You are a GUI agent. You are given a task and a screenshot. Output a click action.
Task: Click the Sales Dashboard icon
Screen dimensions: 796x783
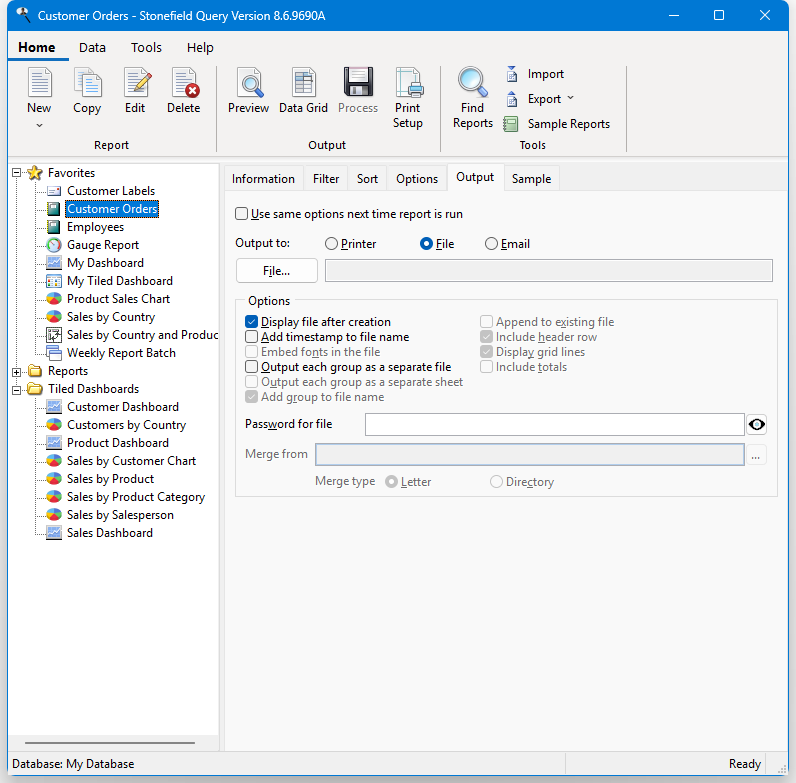pyautogui.click(x=54, y=533)
